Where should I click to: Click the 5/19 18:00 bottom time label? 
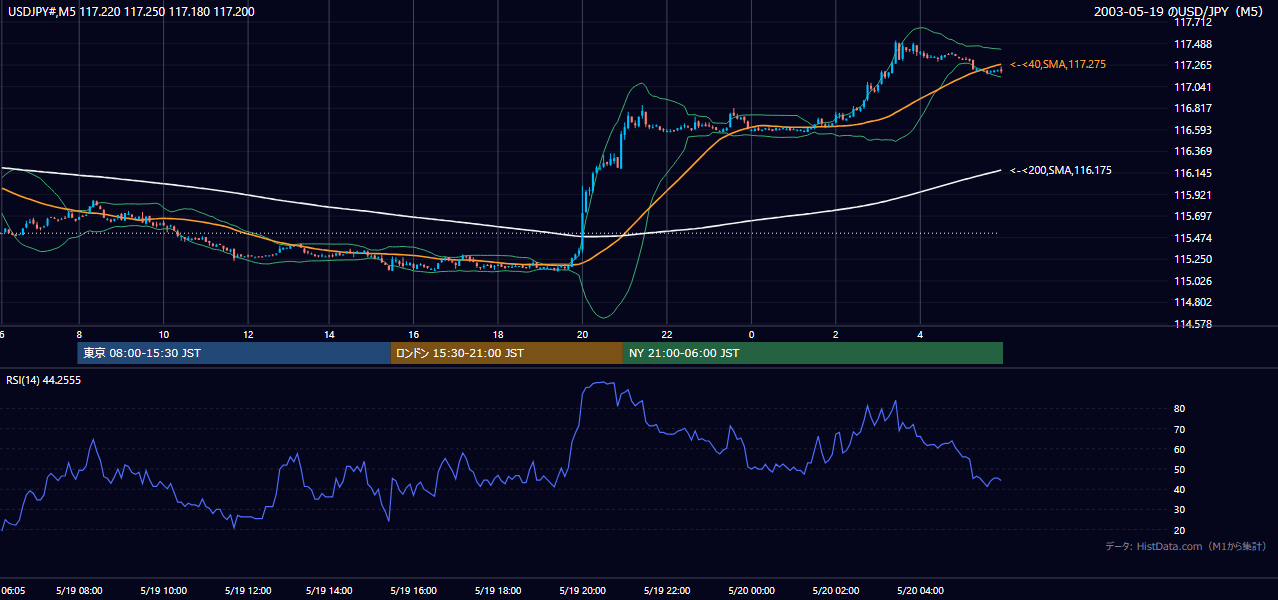point(499,590)
